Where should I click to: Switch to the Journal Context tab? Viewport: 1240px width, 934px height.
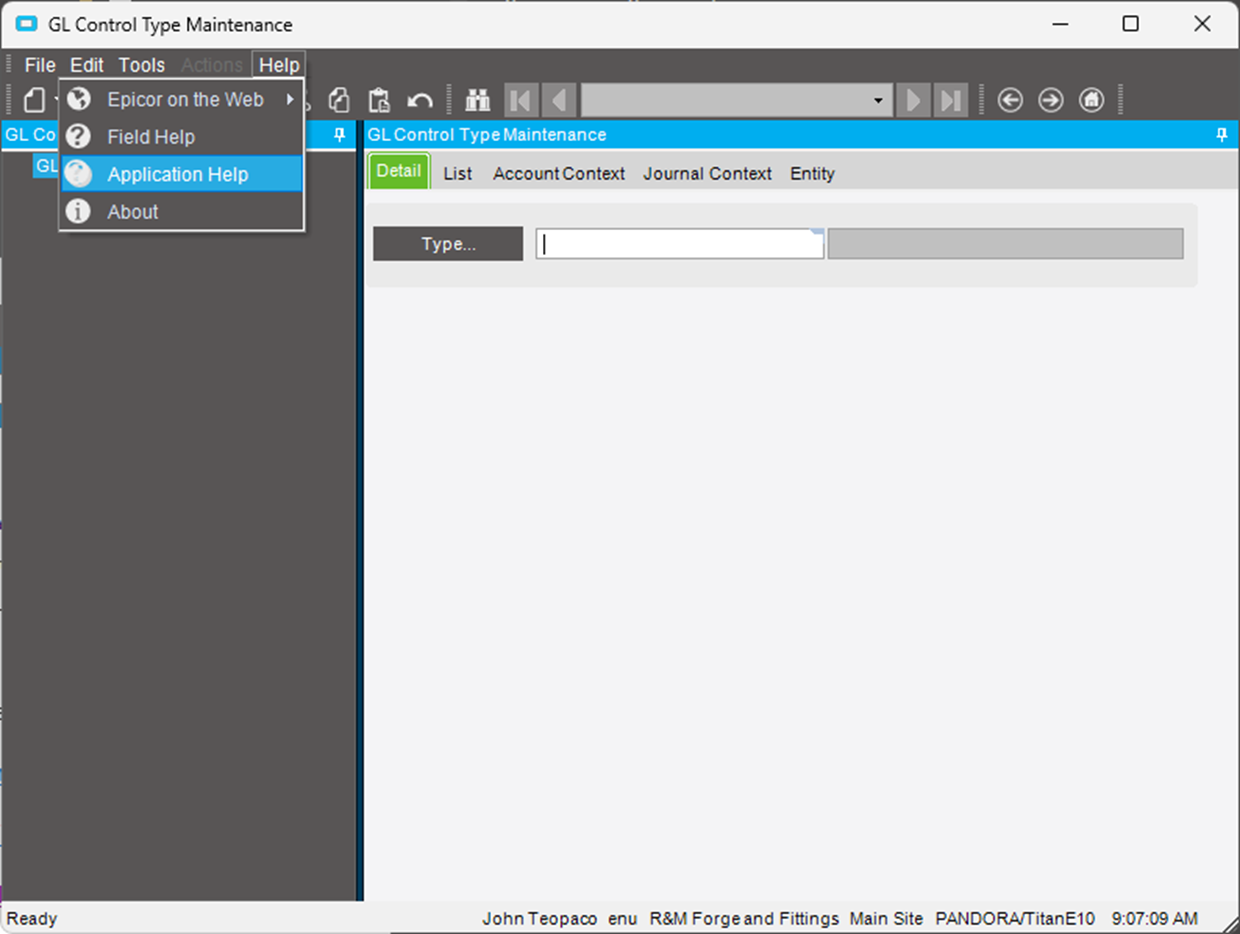click(708, 174)
